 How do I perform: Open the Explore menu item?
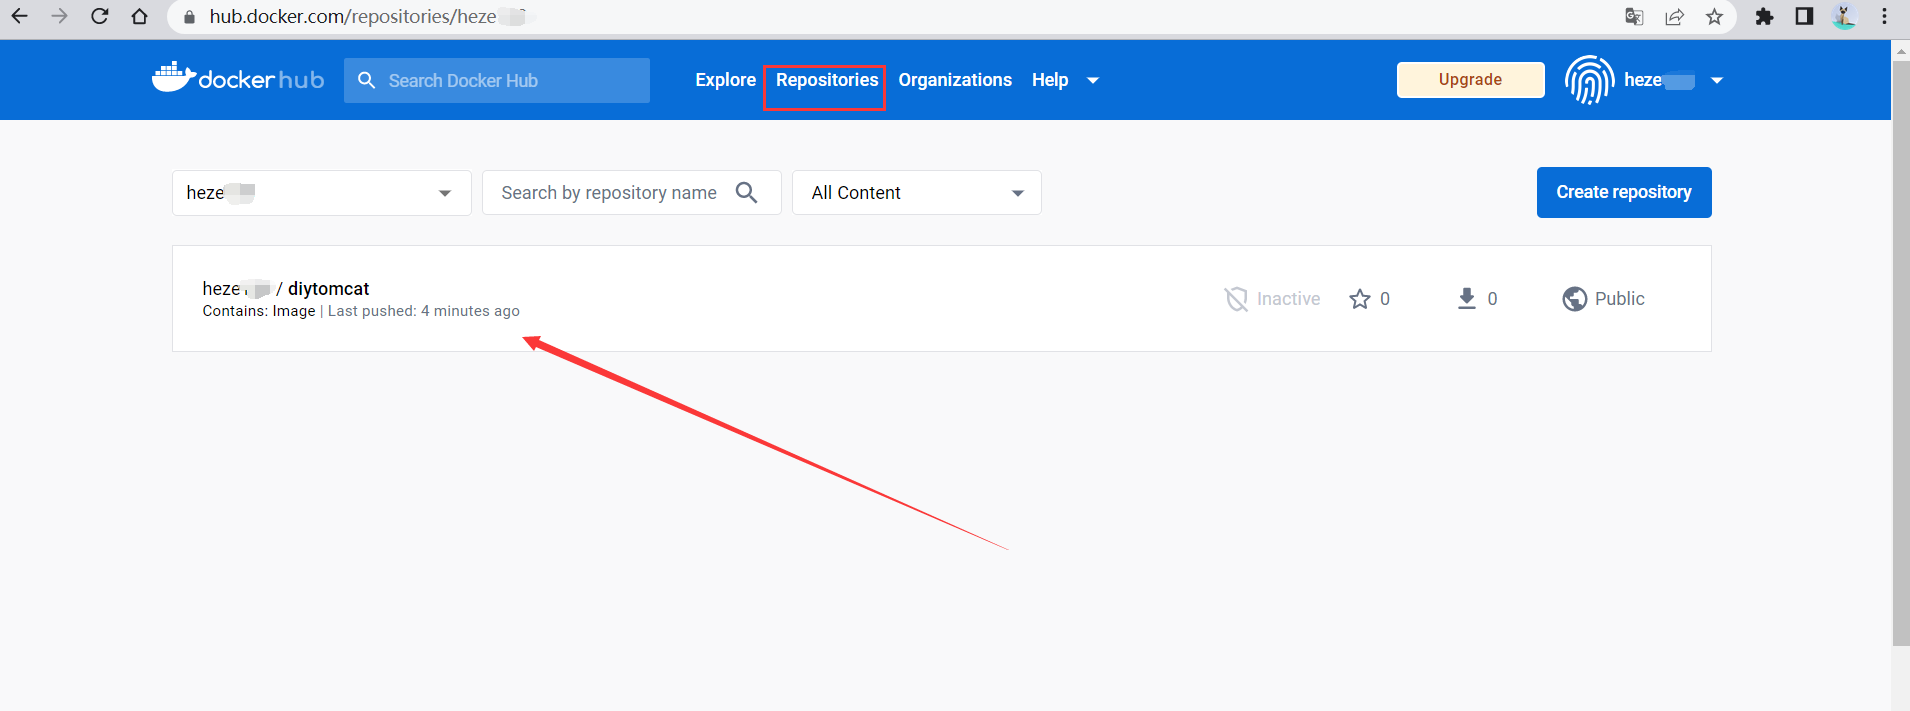click(725, 80)
